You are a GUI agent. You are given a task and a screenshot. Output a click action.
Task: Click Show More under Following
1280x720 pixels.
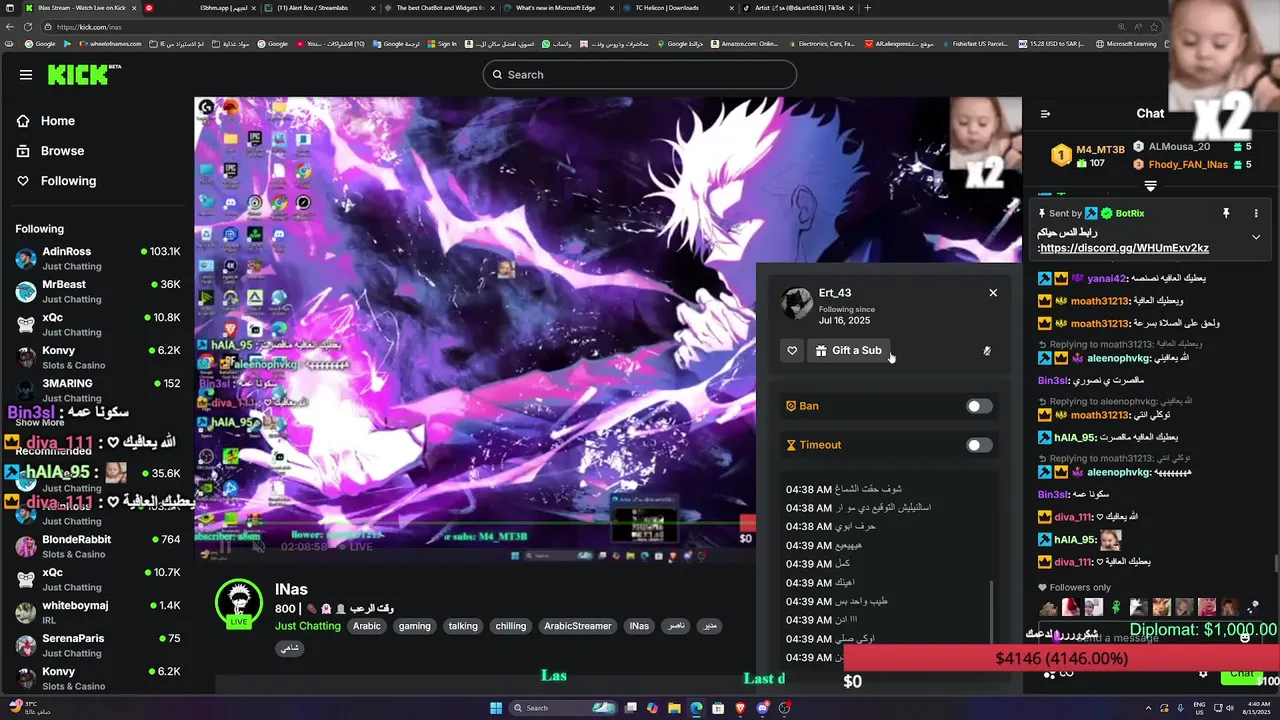click(x=40, y=422)
